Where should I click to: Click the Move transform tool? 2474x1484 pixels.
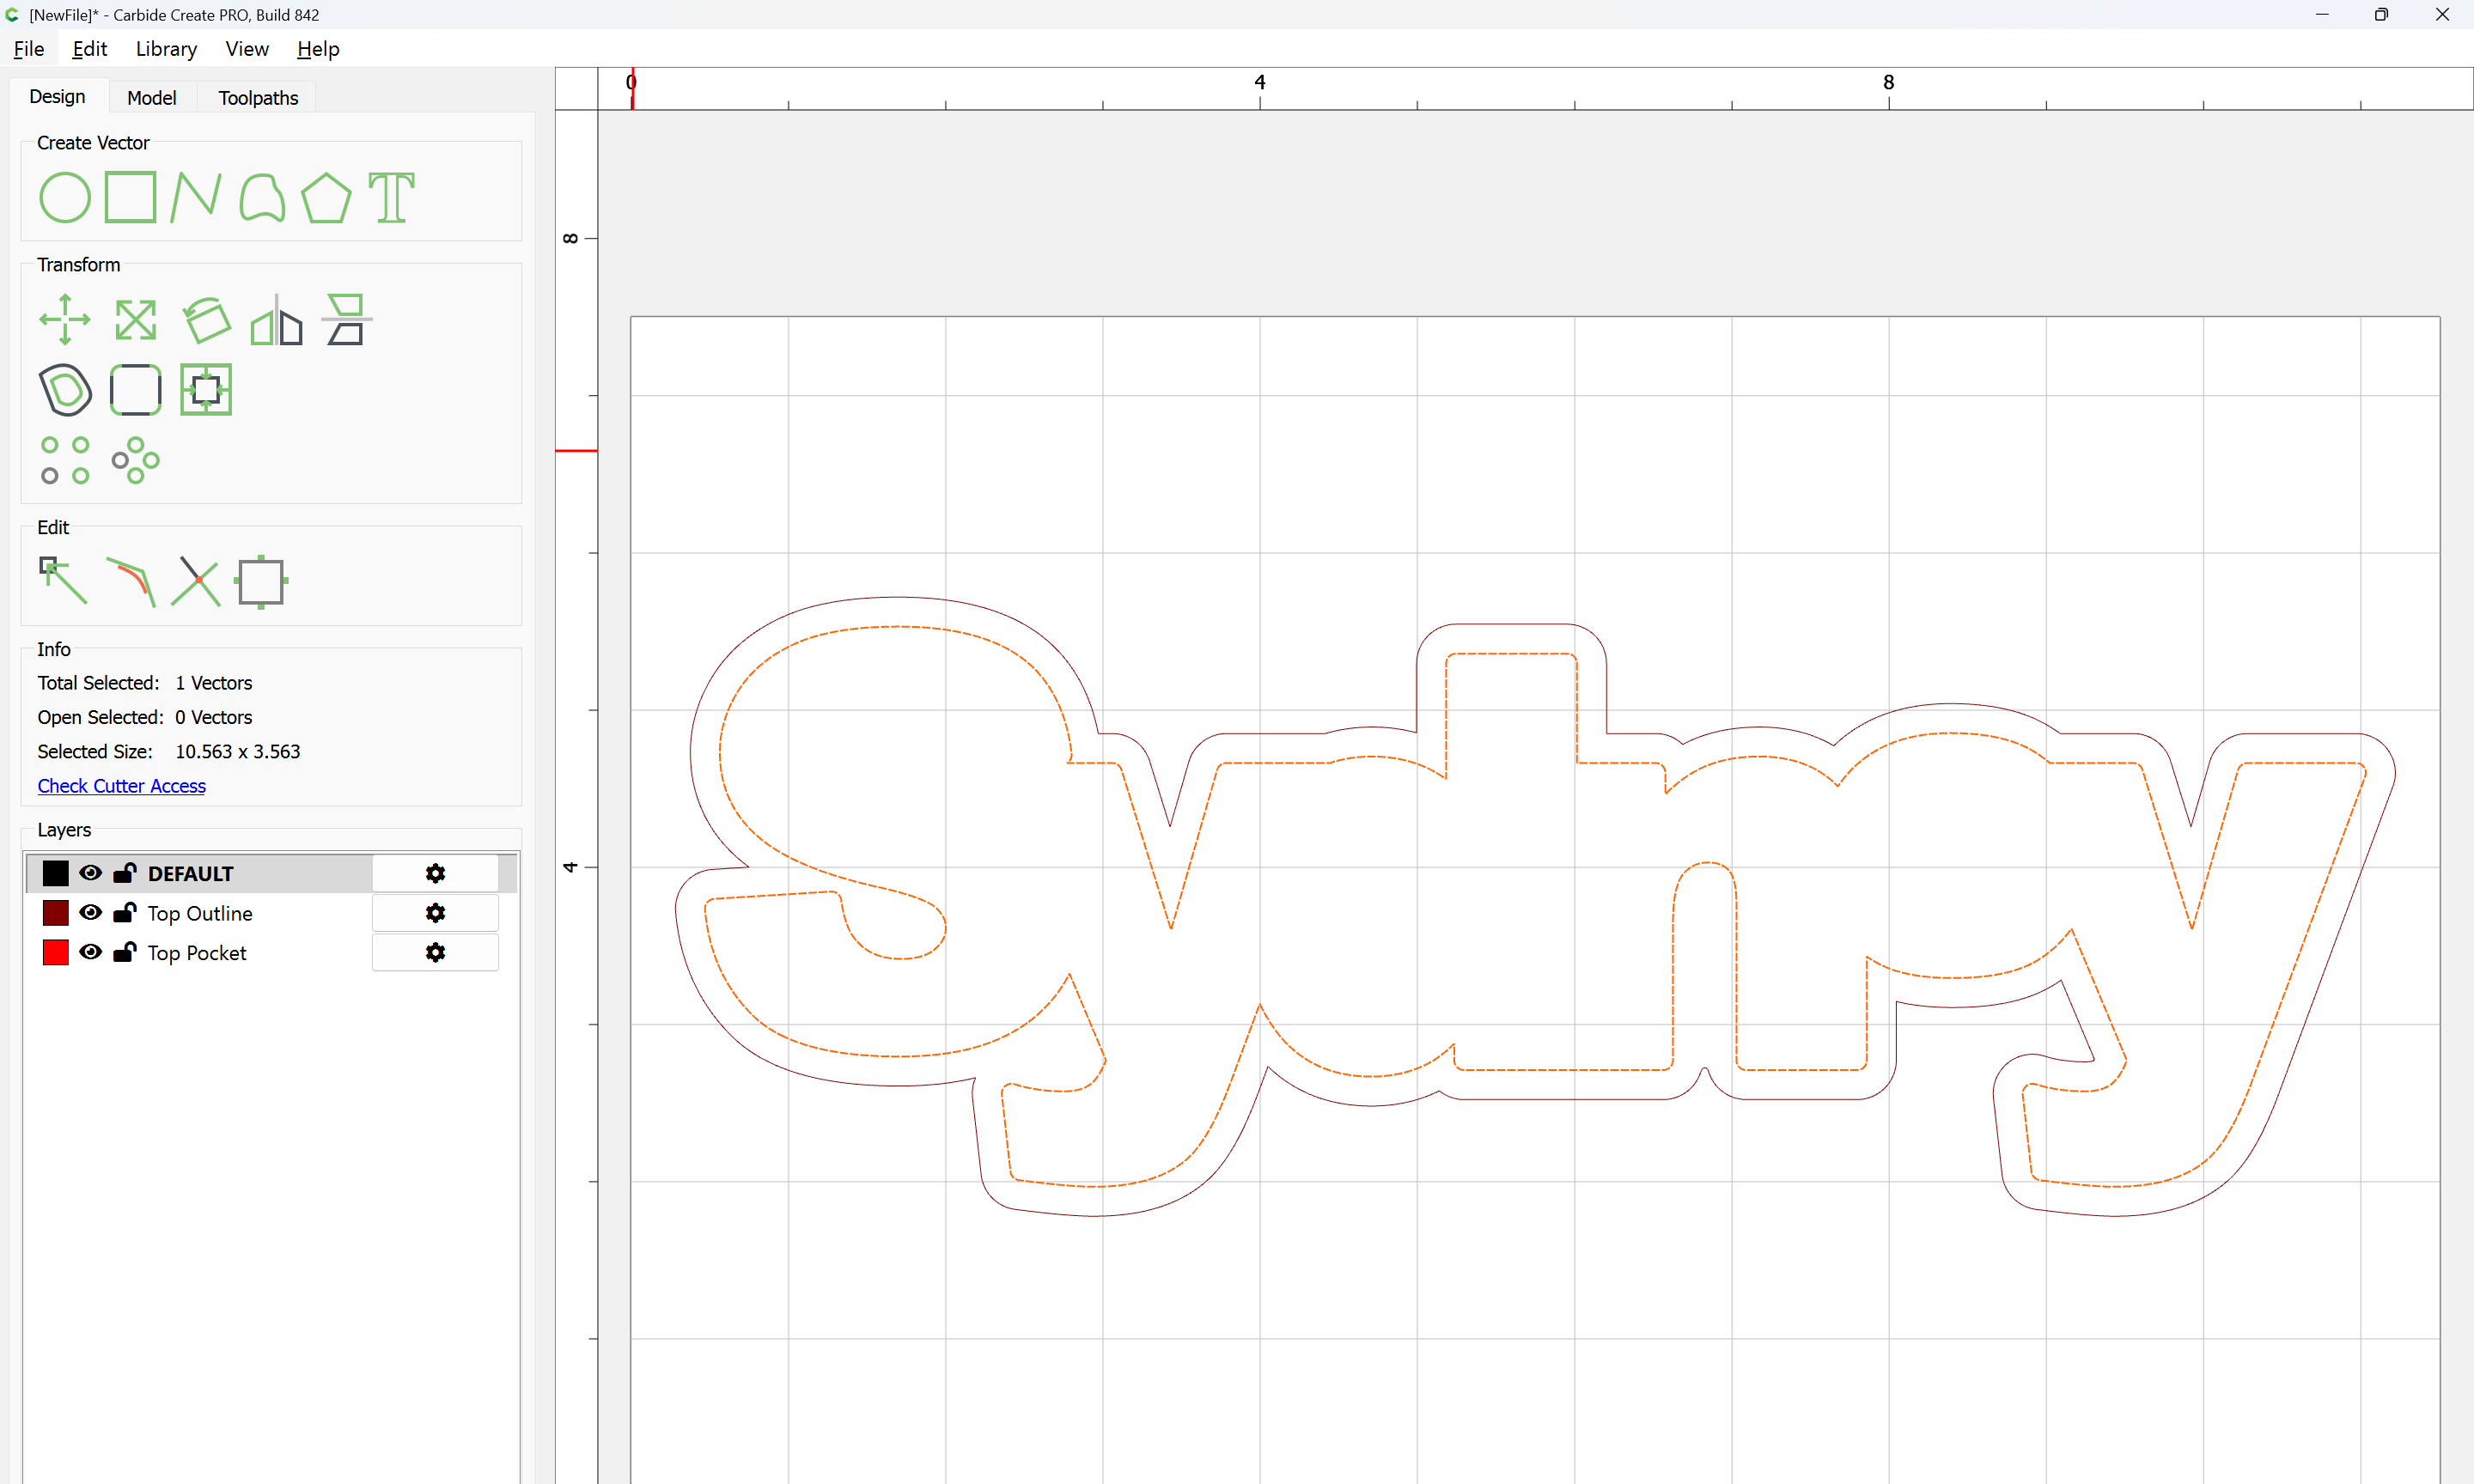[65, 320]
